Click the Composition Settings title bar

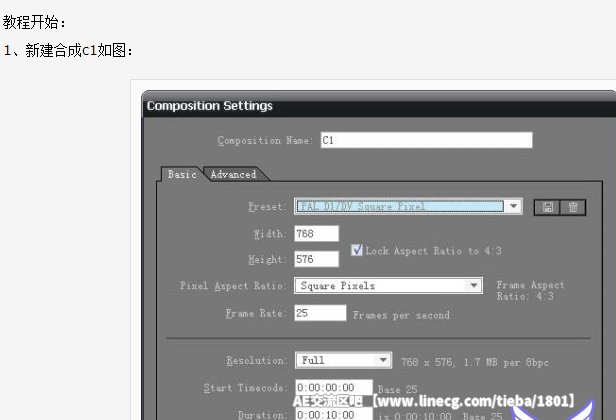pos(380,105)
